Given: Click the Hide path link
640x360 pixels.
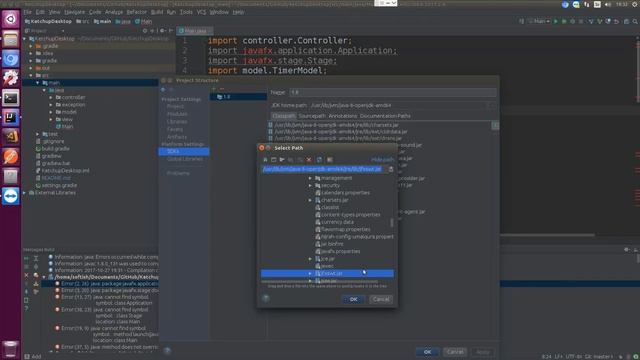Looking at the screenshot, I should (382, 160).
